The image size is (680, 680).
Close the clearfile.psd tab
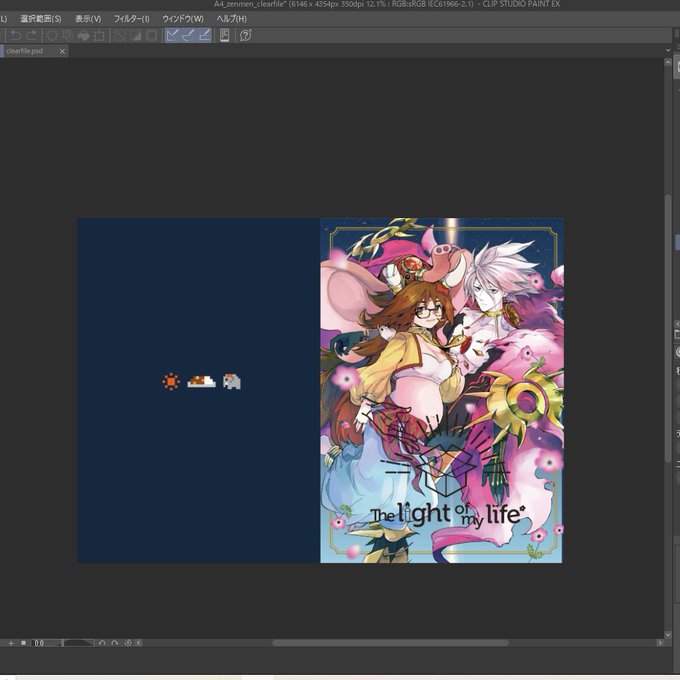click(x=62, y=52)
